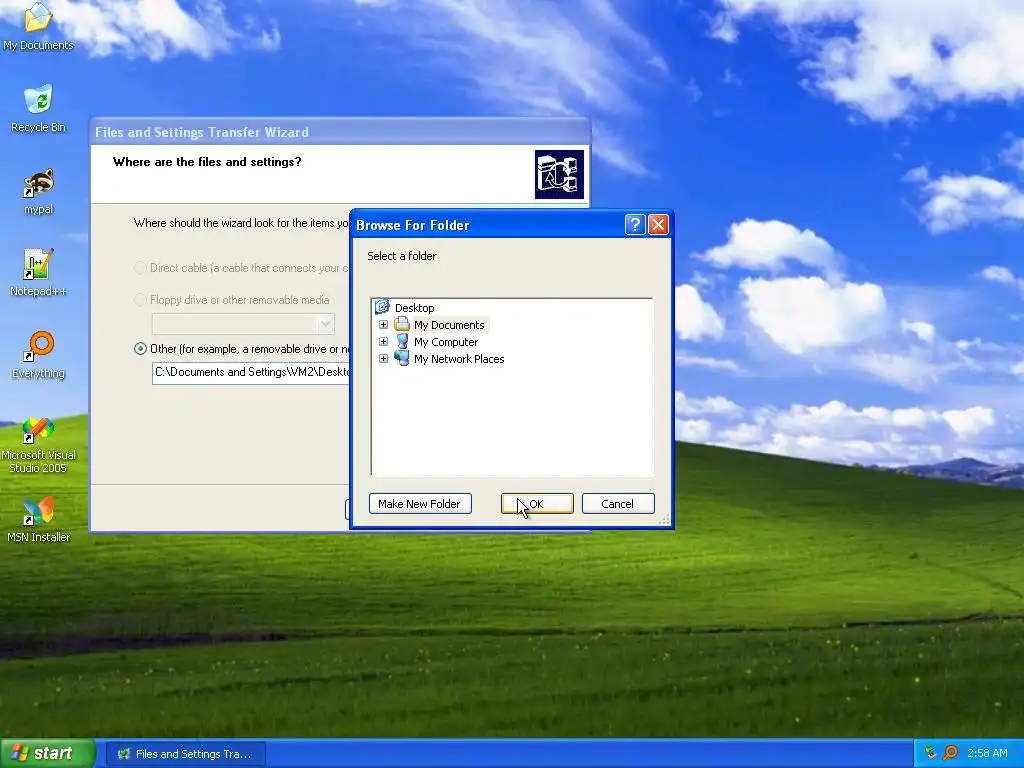Select the Floppy drive radio button
This screenshot has height=768, width=1024.
[x=140, y=300]
